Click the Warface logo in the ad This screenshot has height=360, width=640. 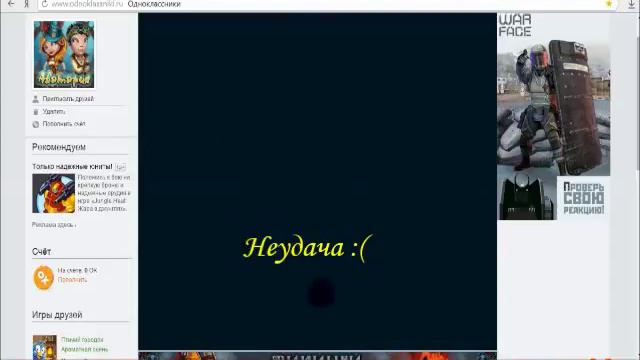[x=515, y=25]
